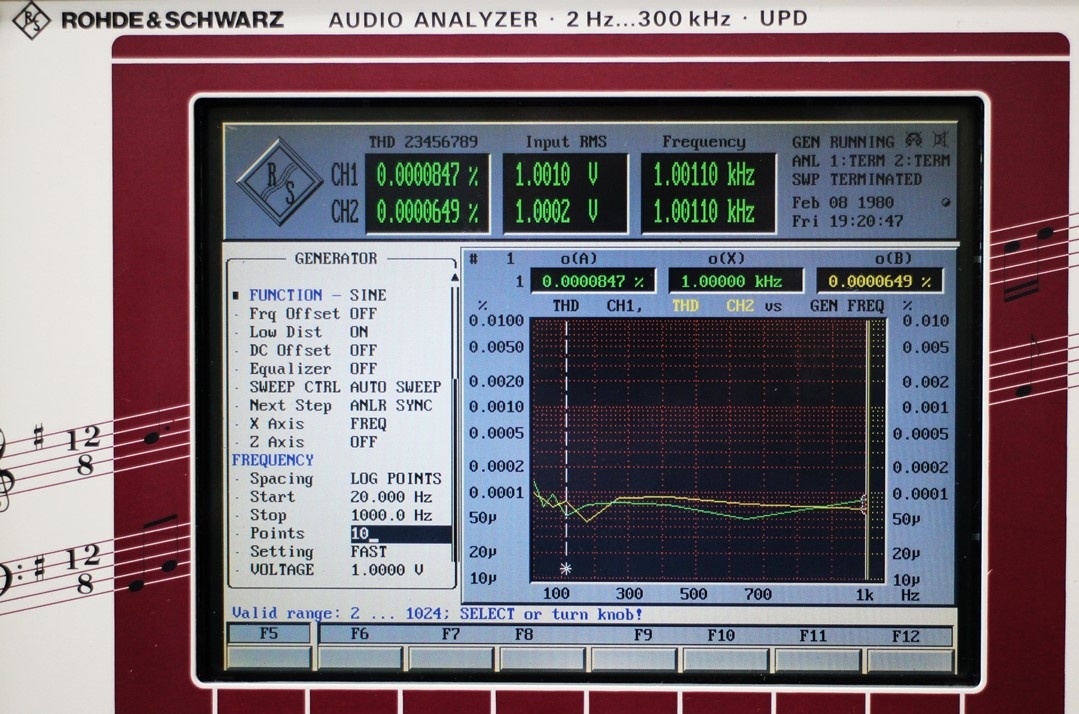The width and height of the screenshot is (1079, 714).
Task: Click the ANL 1:TERM 2:TERM status line
Action: point(870,161)
